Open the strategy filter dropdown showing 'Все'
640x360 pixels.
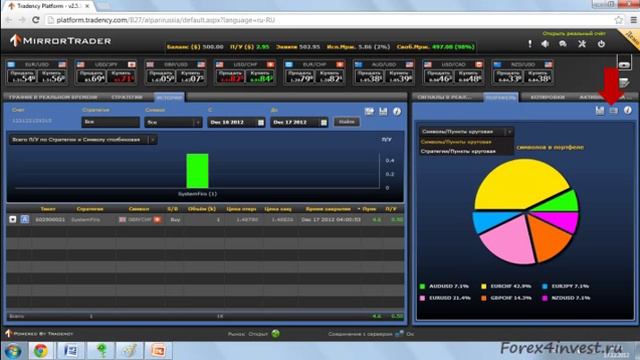pyautogui.click(x=111, y=122)
